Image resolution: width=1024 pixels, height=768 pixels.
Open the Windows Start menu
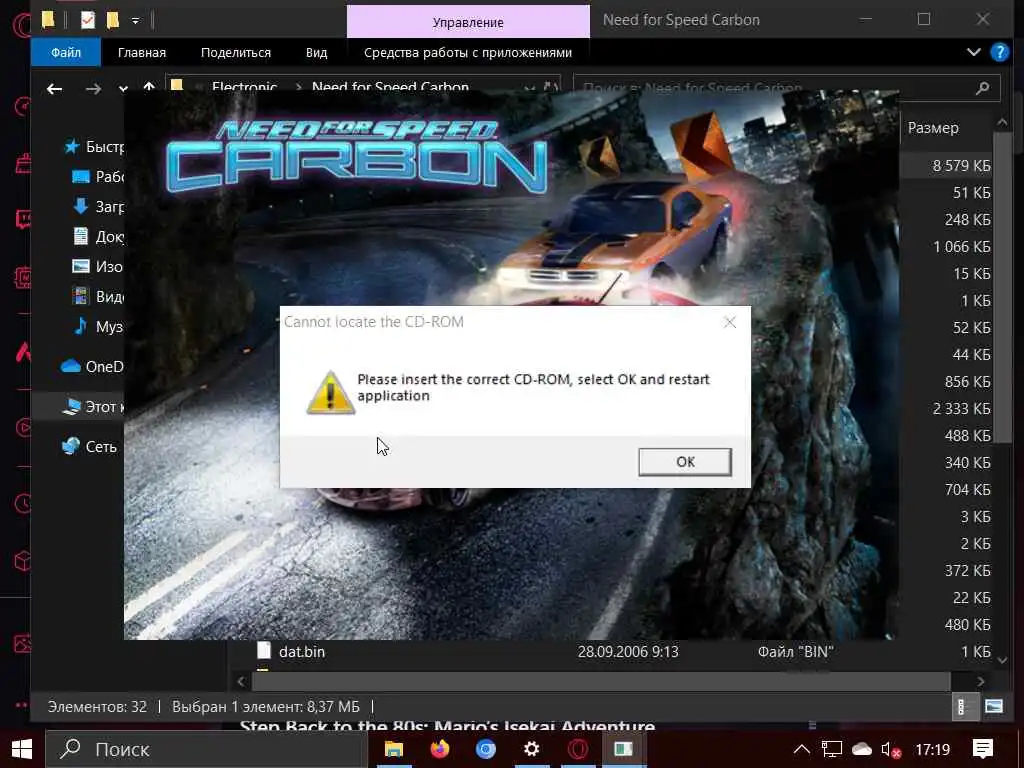[22, 749]
